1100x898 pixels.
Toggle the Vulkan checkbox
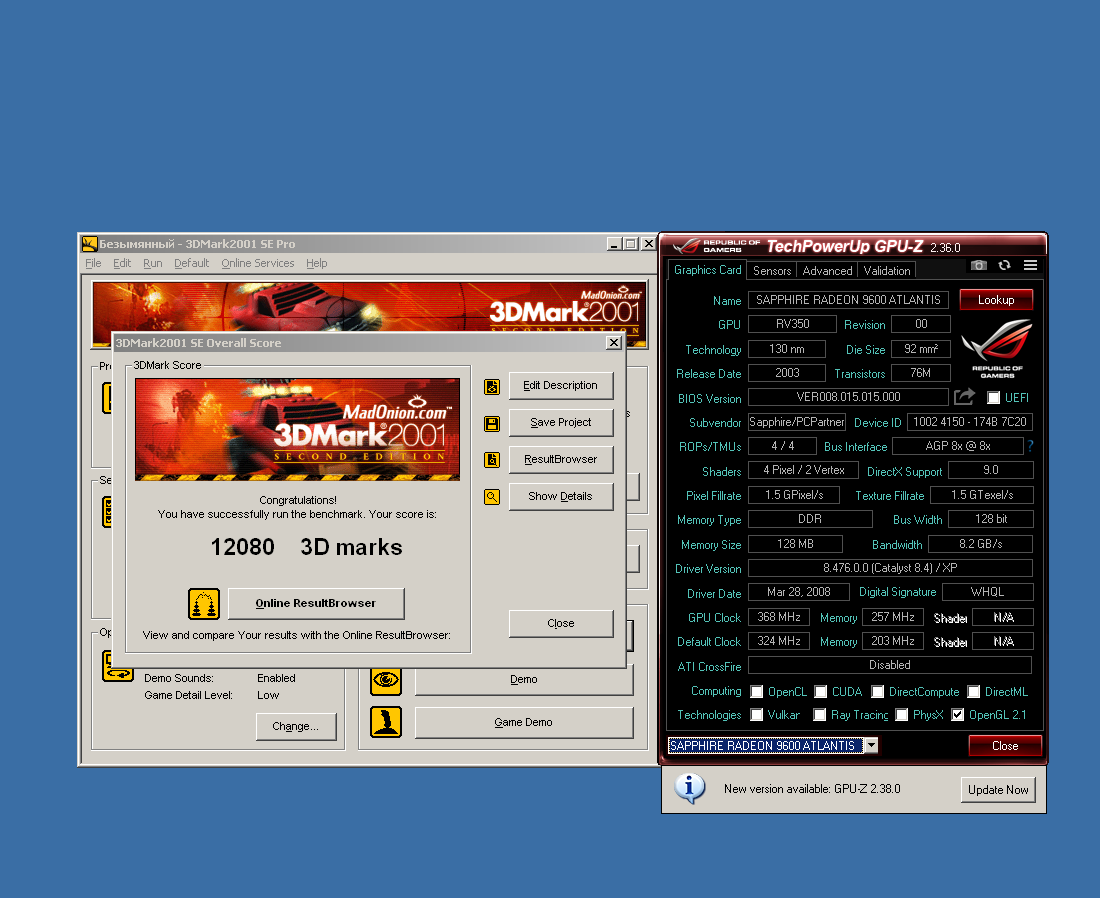coord(756,715)
